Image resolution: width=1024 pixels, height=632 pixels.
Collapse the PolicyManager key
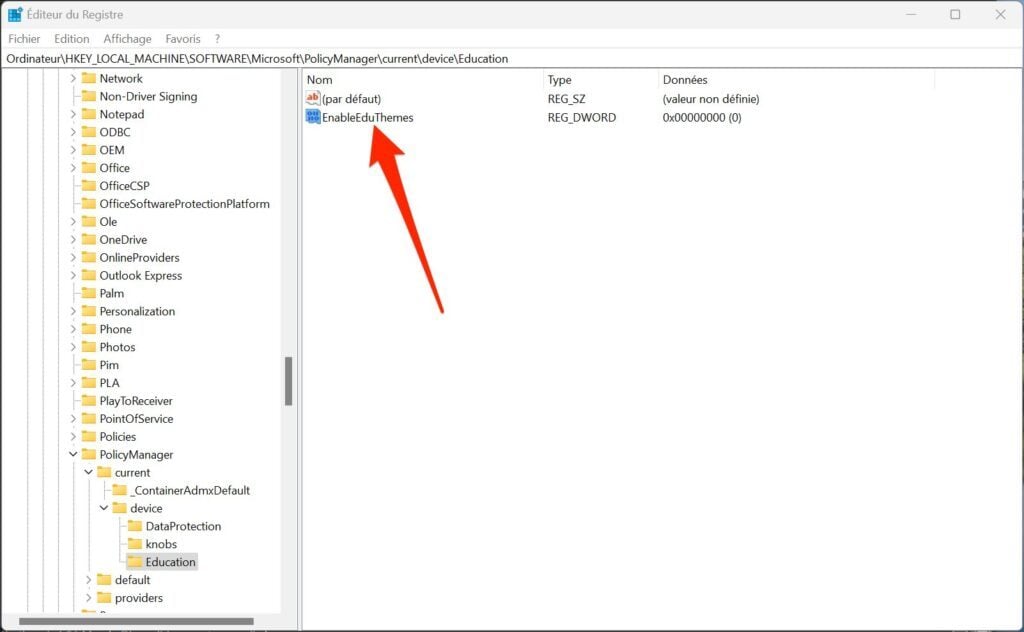pyautogui.click(x=73, y=454)
